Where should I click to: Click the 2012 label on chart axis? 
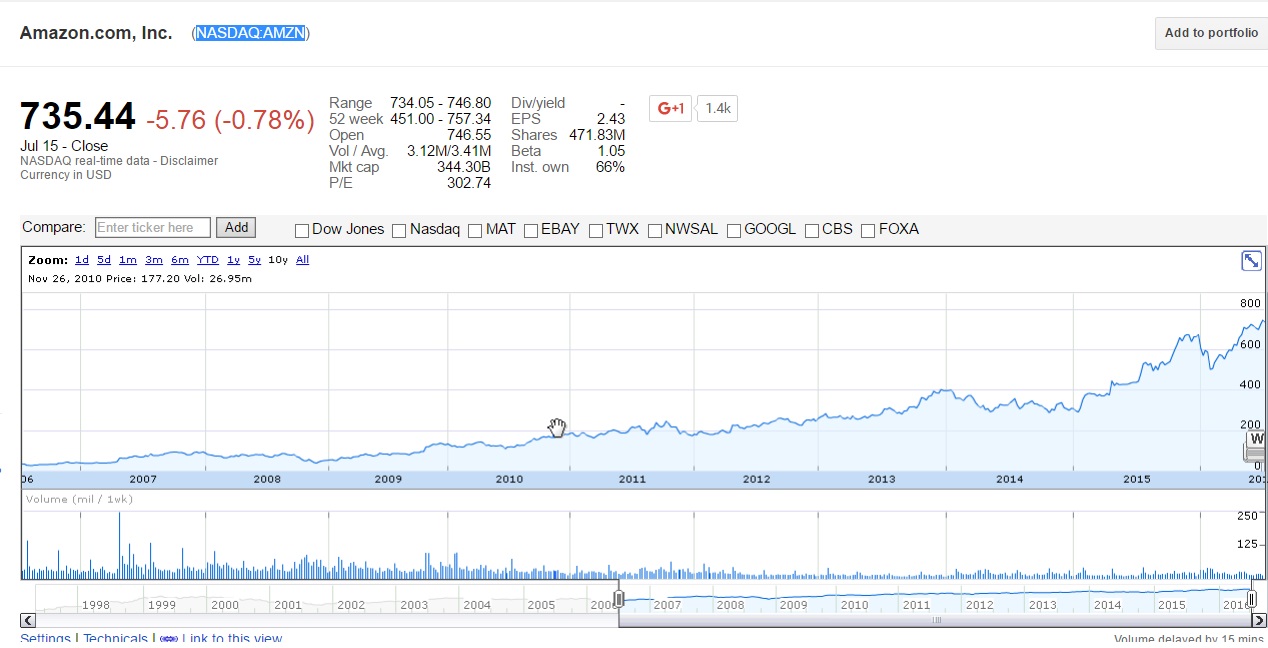click(x=757, y=479)
